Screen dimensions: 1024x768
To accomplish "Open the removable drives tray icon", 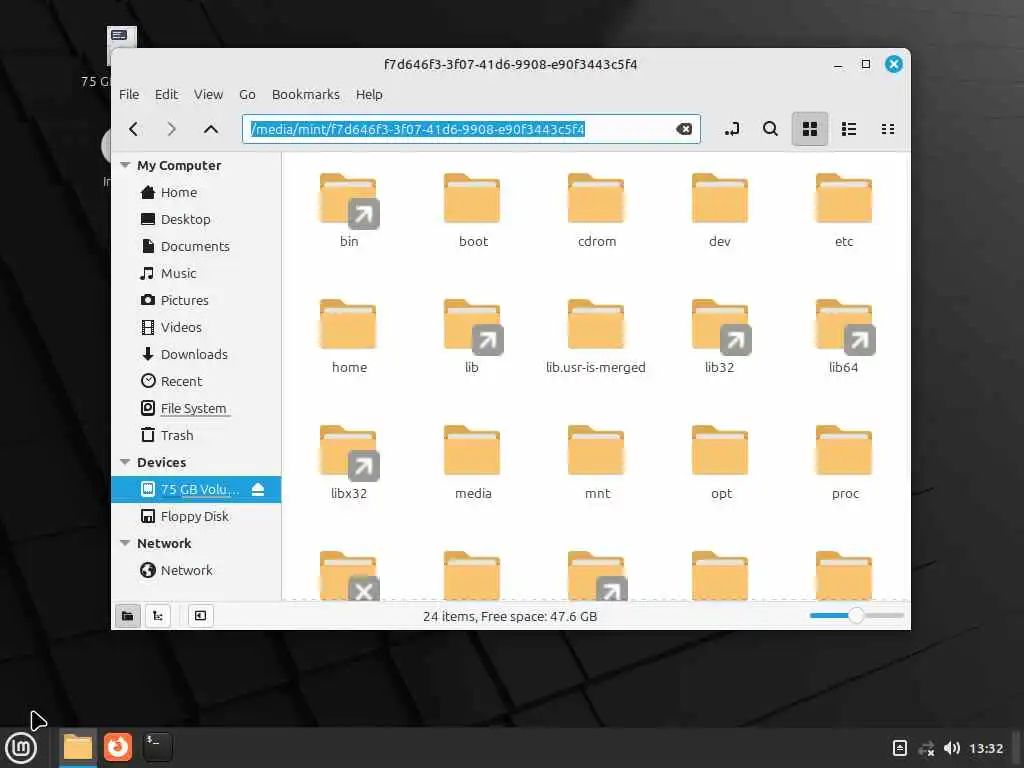I will point(899,748).
